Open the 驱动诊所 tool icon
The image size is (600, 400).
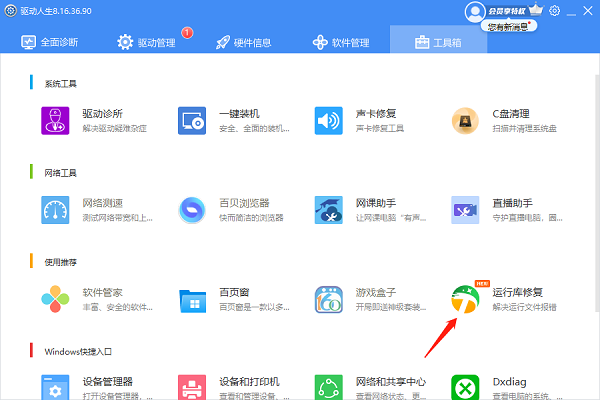[x=55, y=121]
